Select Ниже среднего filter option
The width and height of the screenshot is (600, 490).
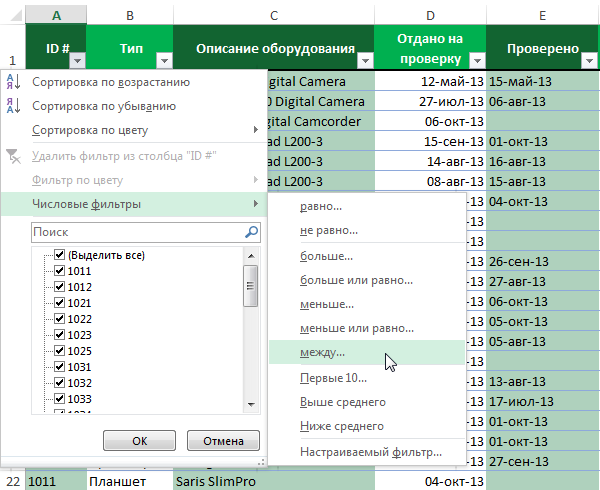click(x=367, y=426)
